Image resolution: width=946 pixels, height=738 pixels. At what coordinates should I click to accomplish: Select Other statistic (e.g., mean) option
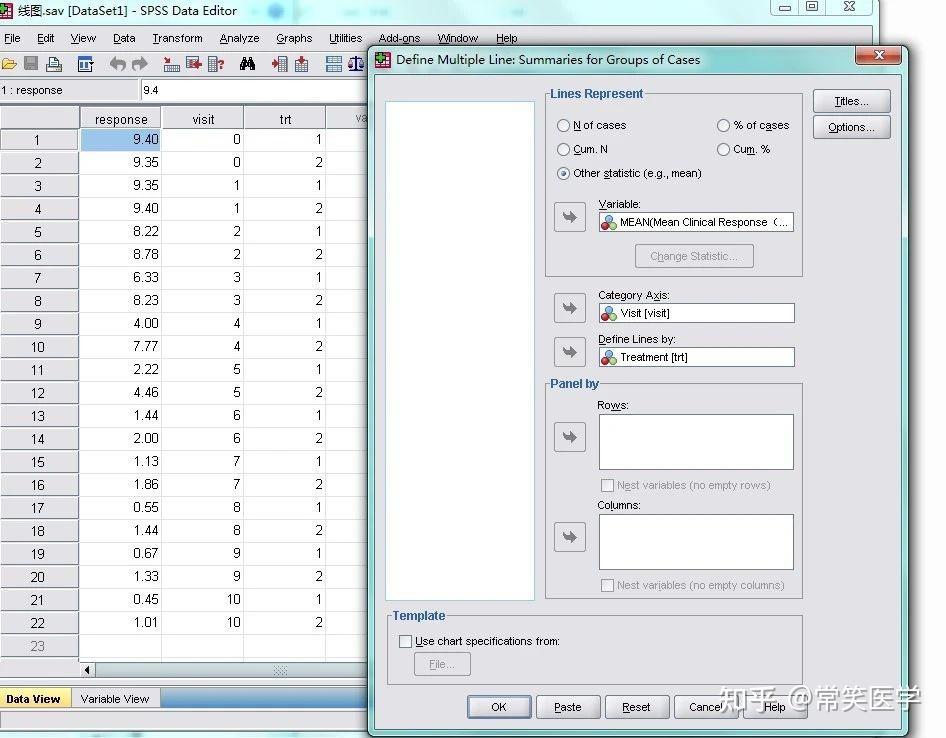[563, 174]
